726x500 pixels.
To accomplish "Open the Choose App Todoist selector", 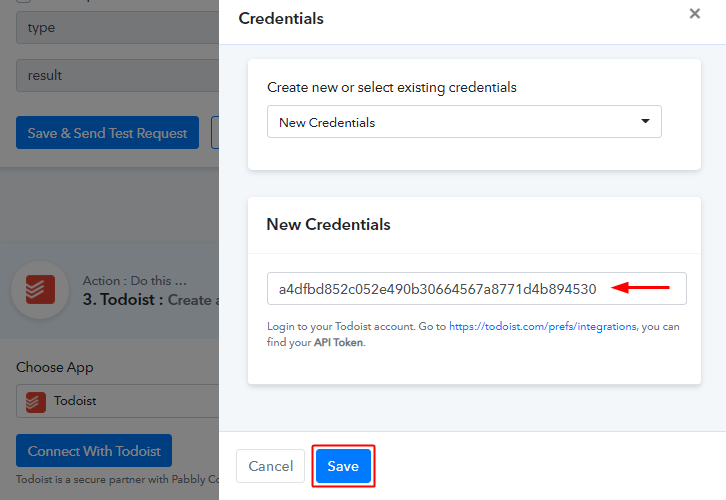I will tap(118, 401).
